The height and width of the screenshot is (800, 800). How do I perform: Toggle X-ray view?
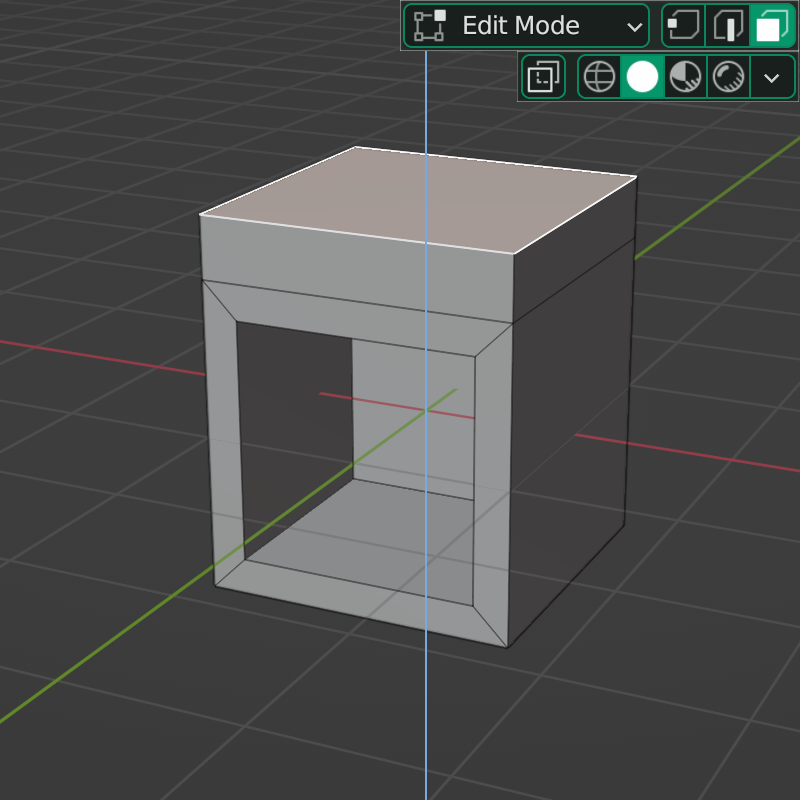[x=543, y=77]
